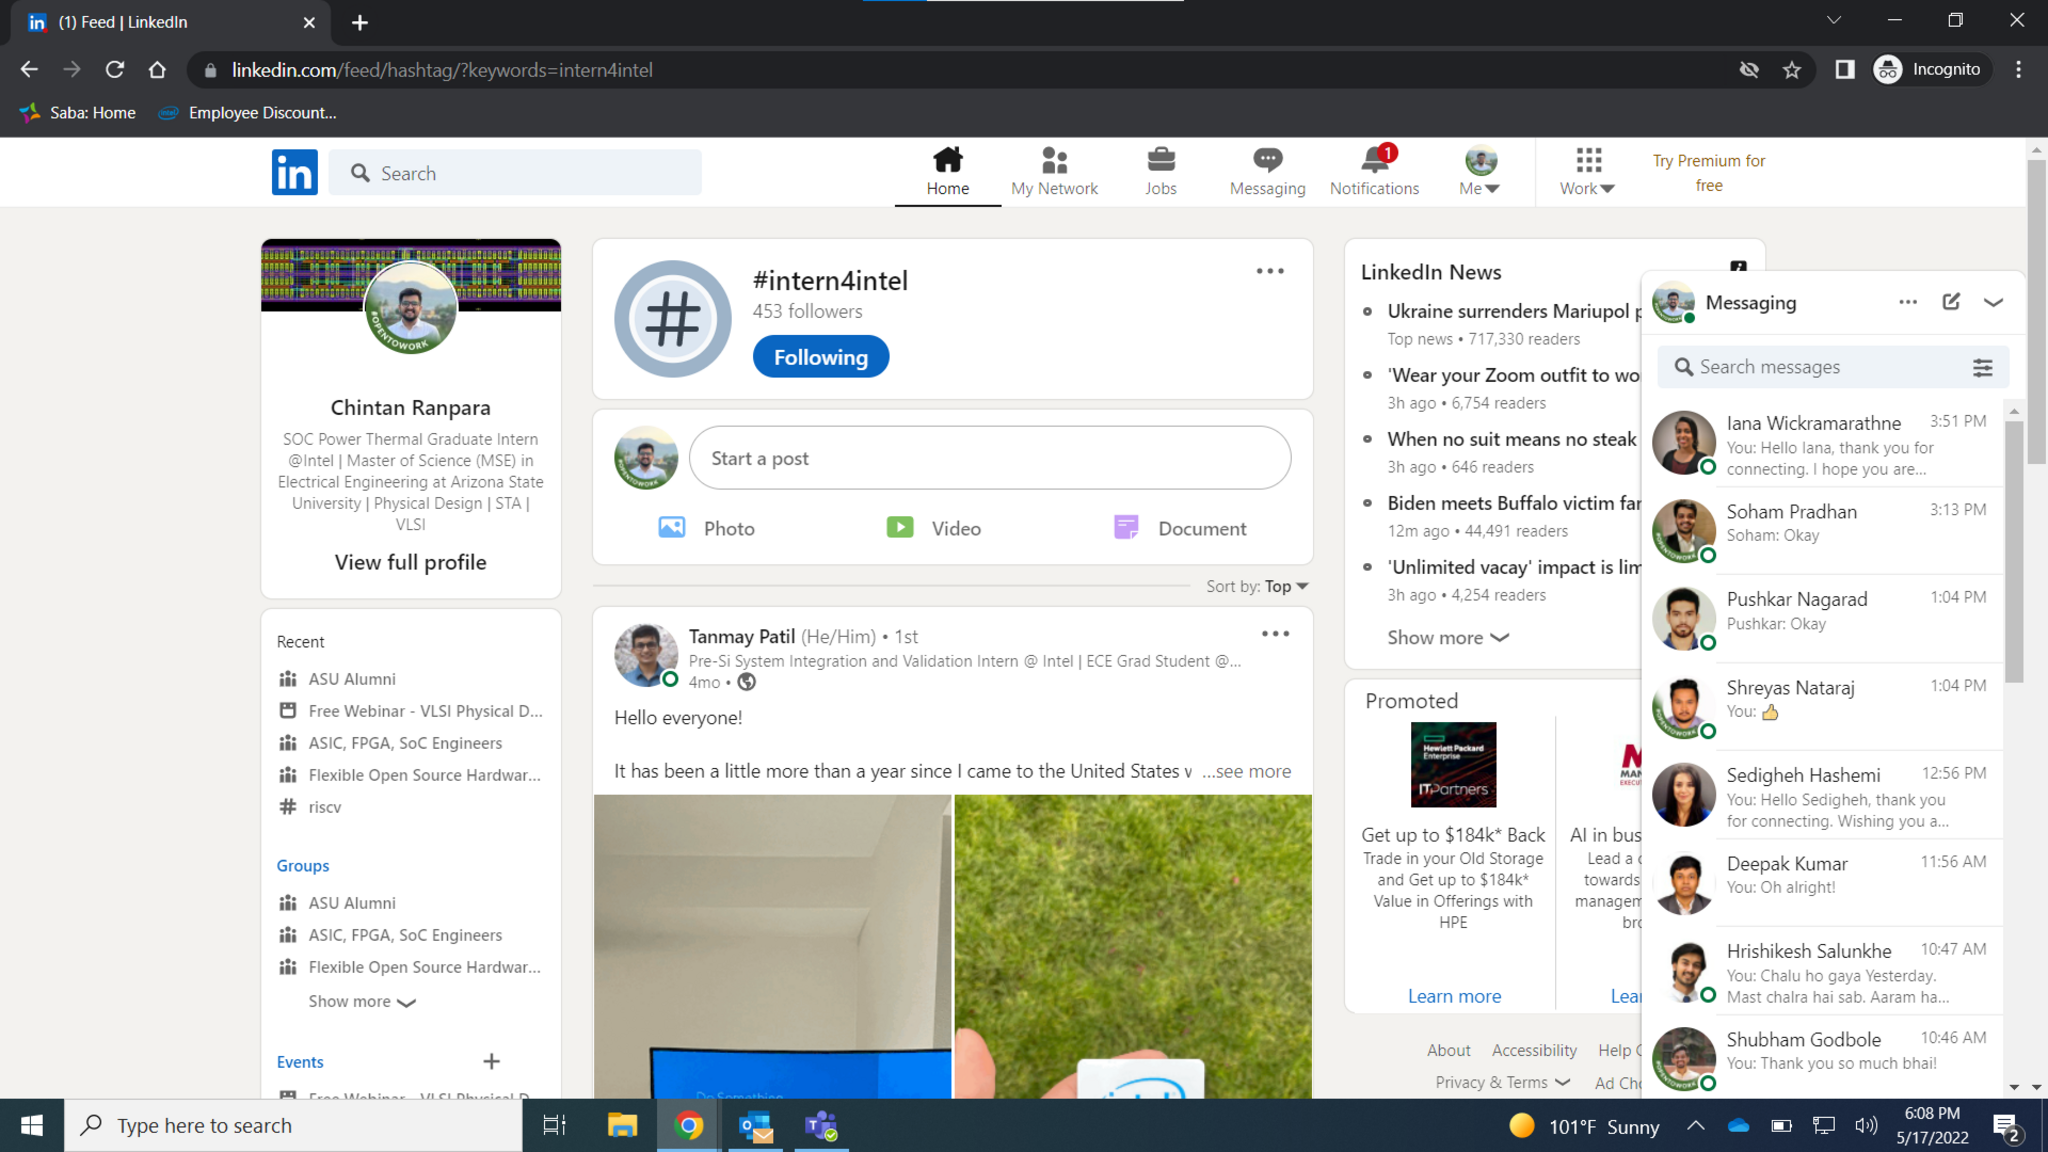This screenshot has height=1152, width=2048.
Task: Add a new event with plus icon
Action: (491, 1061)
